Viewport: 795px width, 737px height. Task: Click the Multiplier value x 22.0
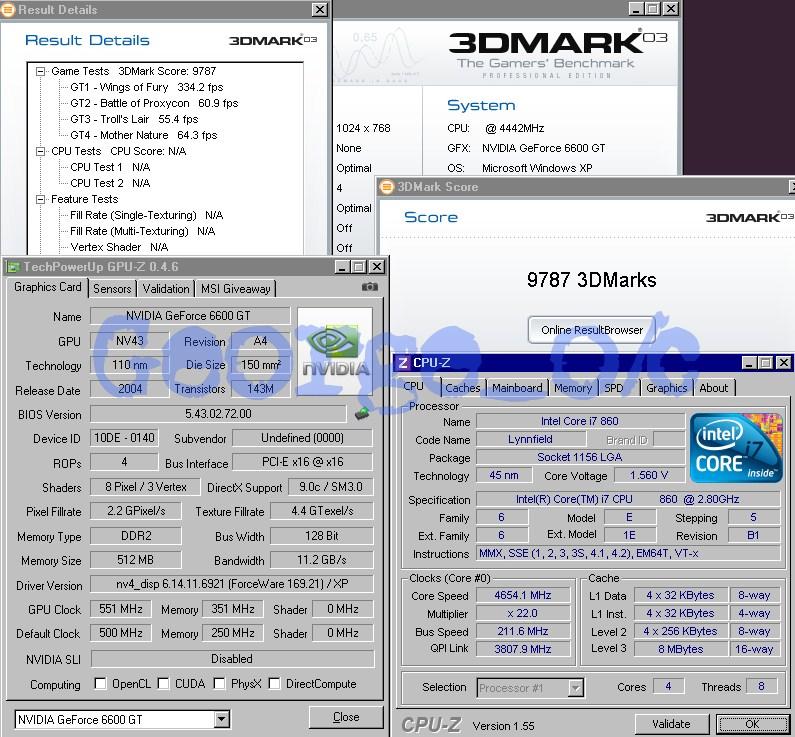tap(523, 613)
